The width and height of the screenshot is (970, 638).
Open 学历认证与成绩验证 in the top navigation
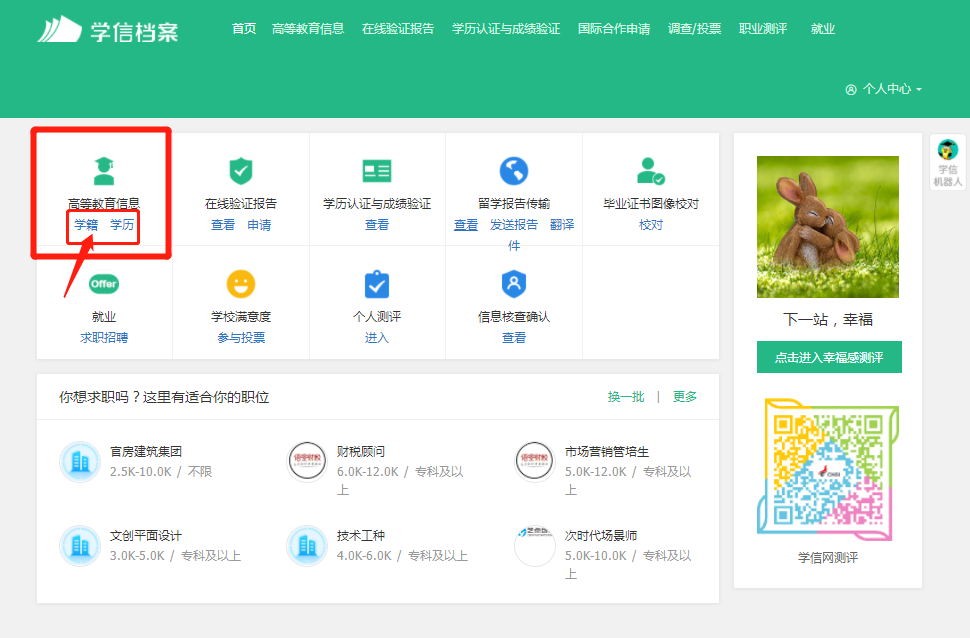506,29
